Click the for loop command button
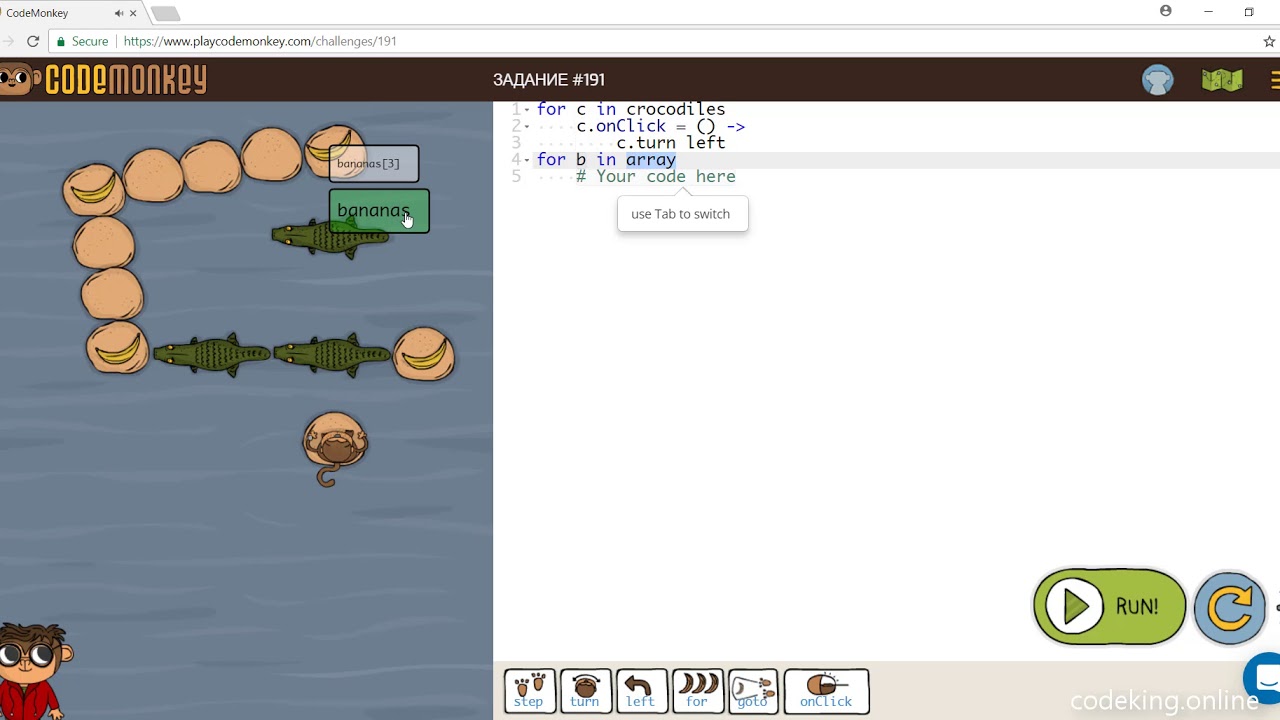Screen dimensions: 1280x720 [x=697, y=691]
